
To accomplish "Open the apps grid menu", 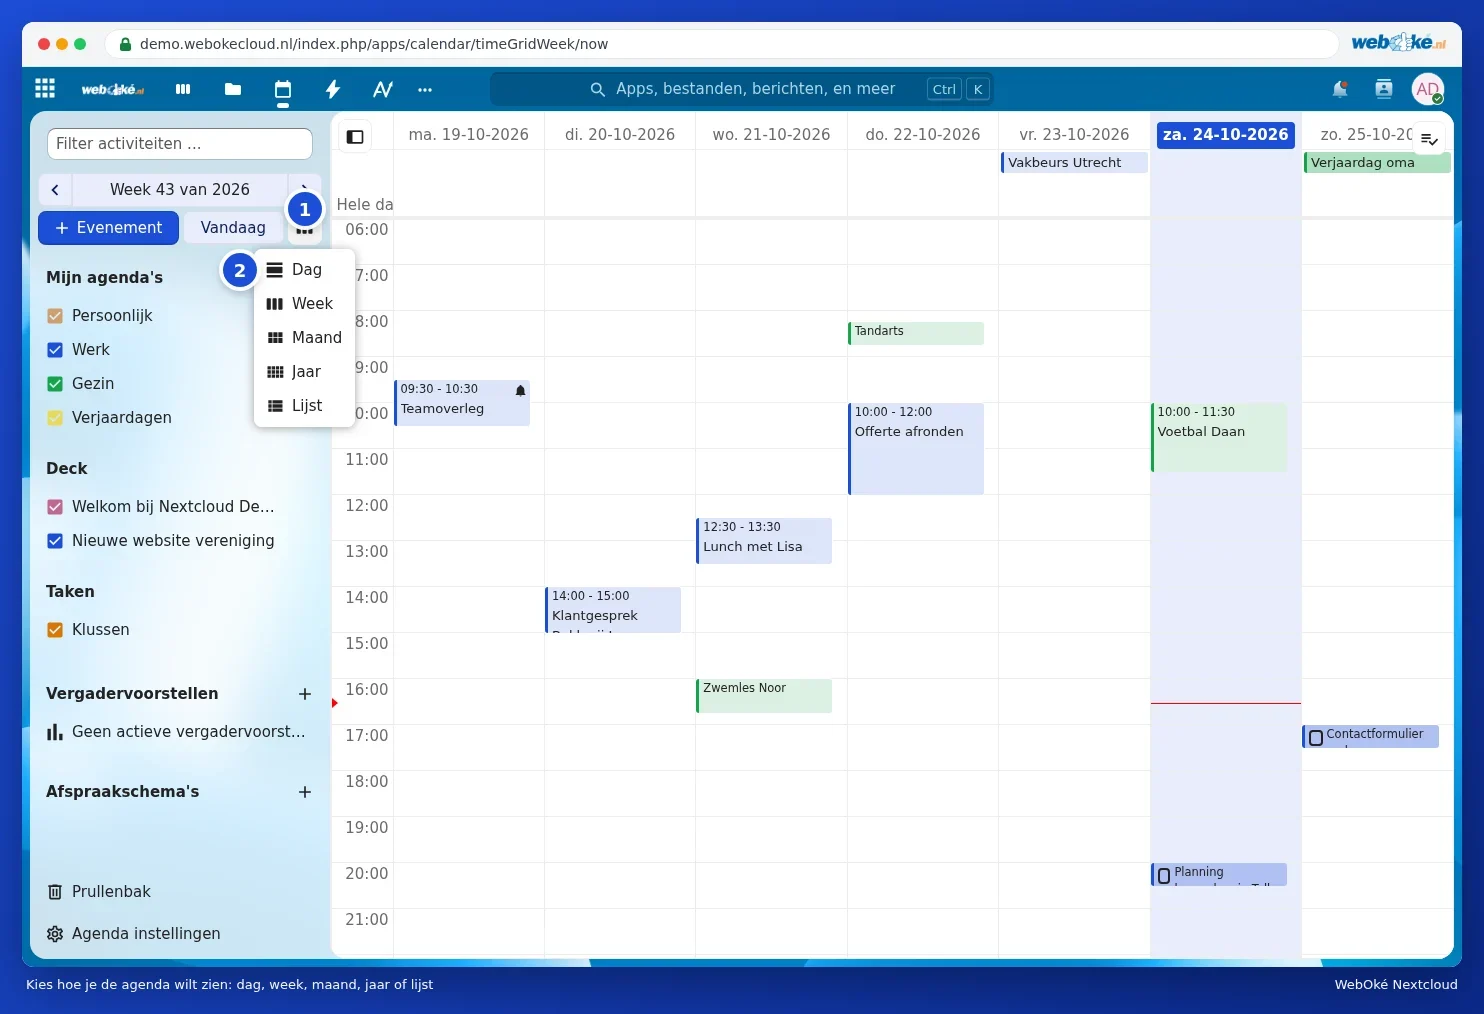I will 45,89.
